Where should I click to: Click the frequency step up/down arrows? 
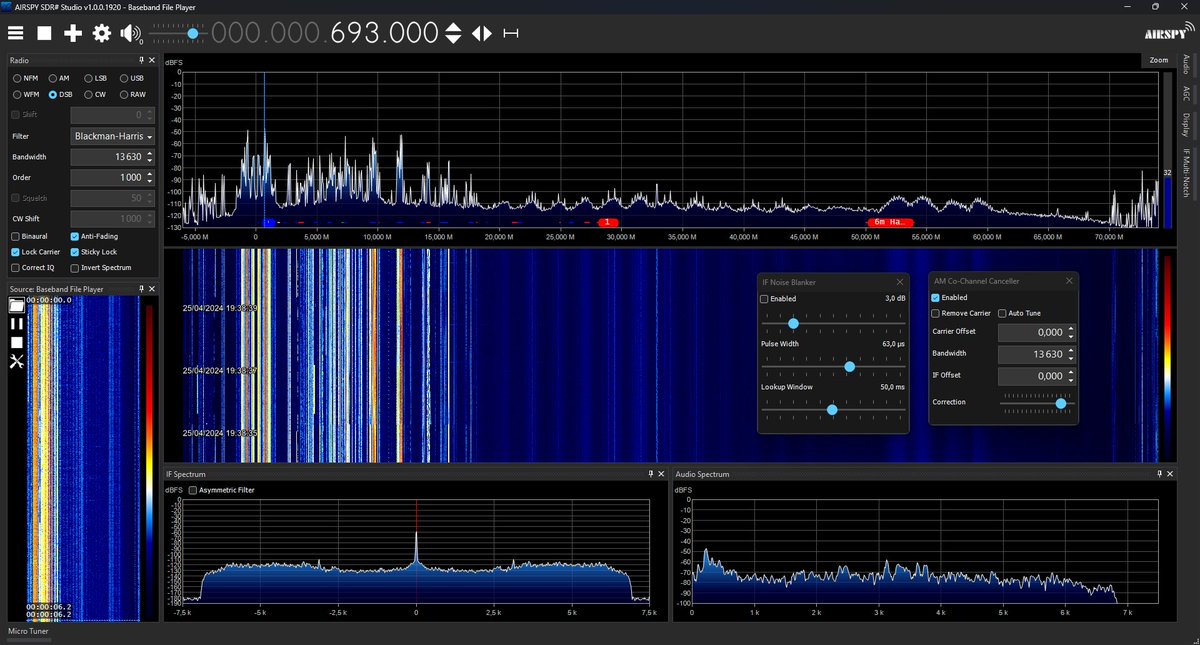[x=453, y=33]
